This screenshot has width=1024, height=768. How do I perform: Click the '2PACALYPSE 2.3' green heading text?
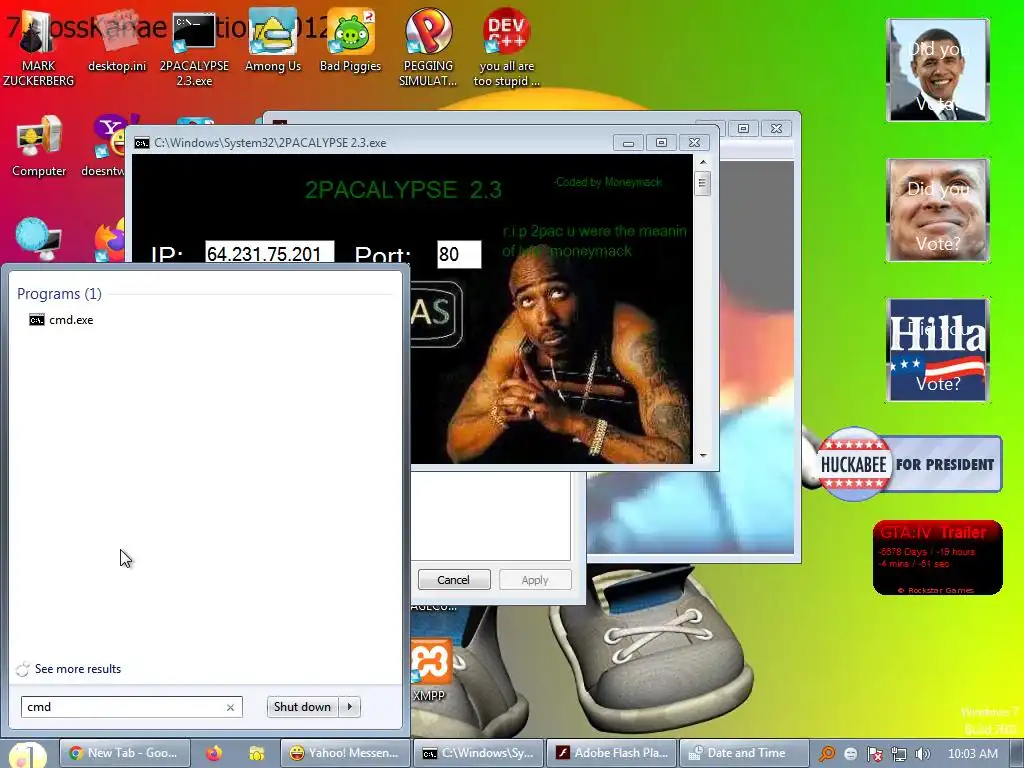[403, 189]
